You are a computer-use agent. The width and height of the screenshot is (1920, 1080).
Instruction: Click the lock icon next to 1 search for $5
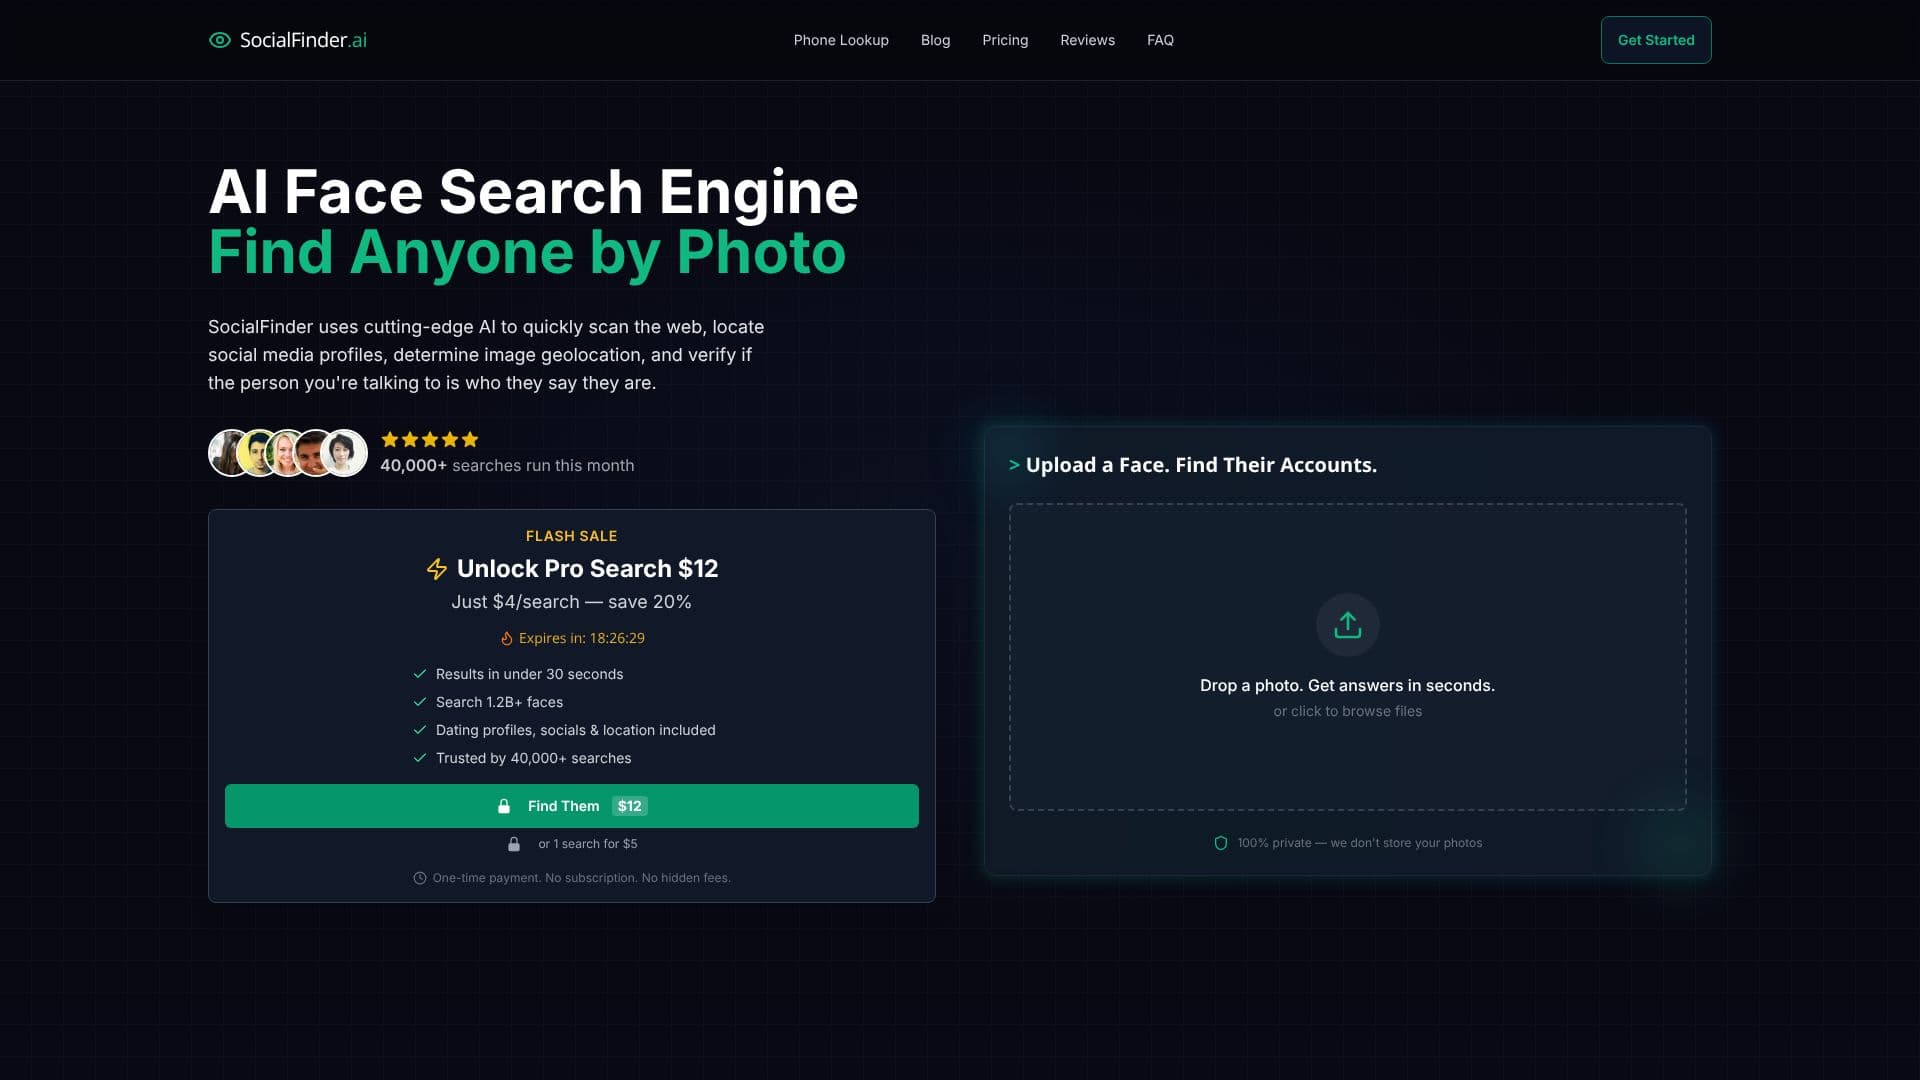pos(514,844)
